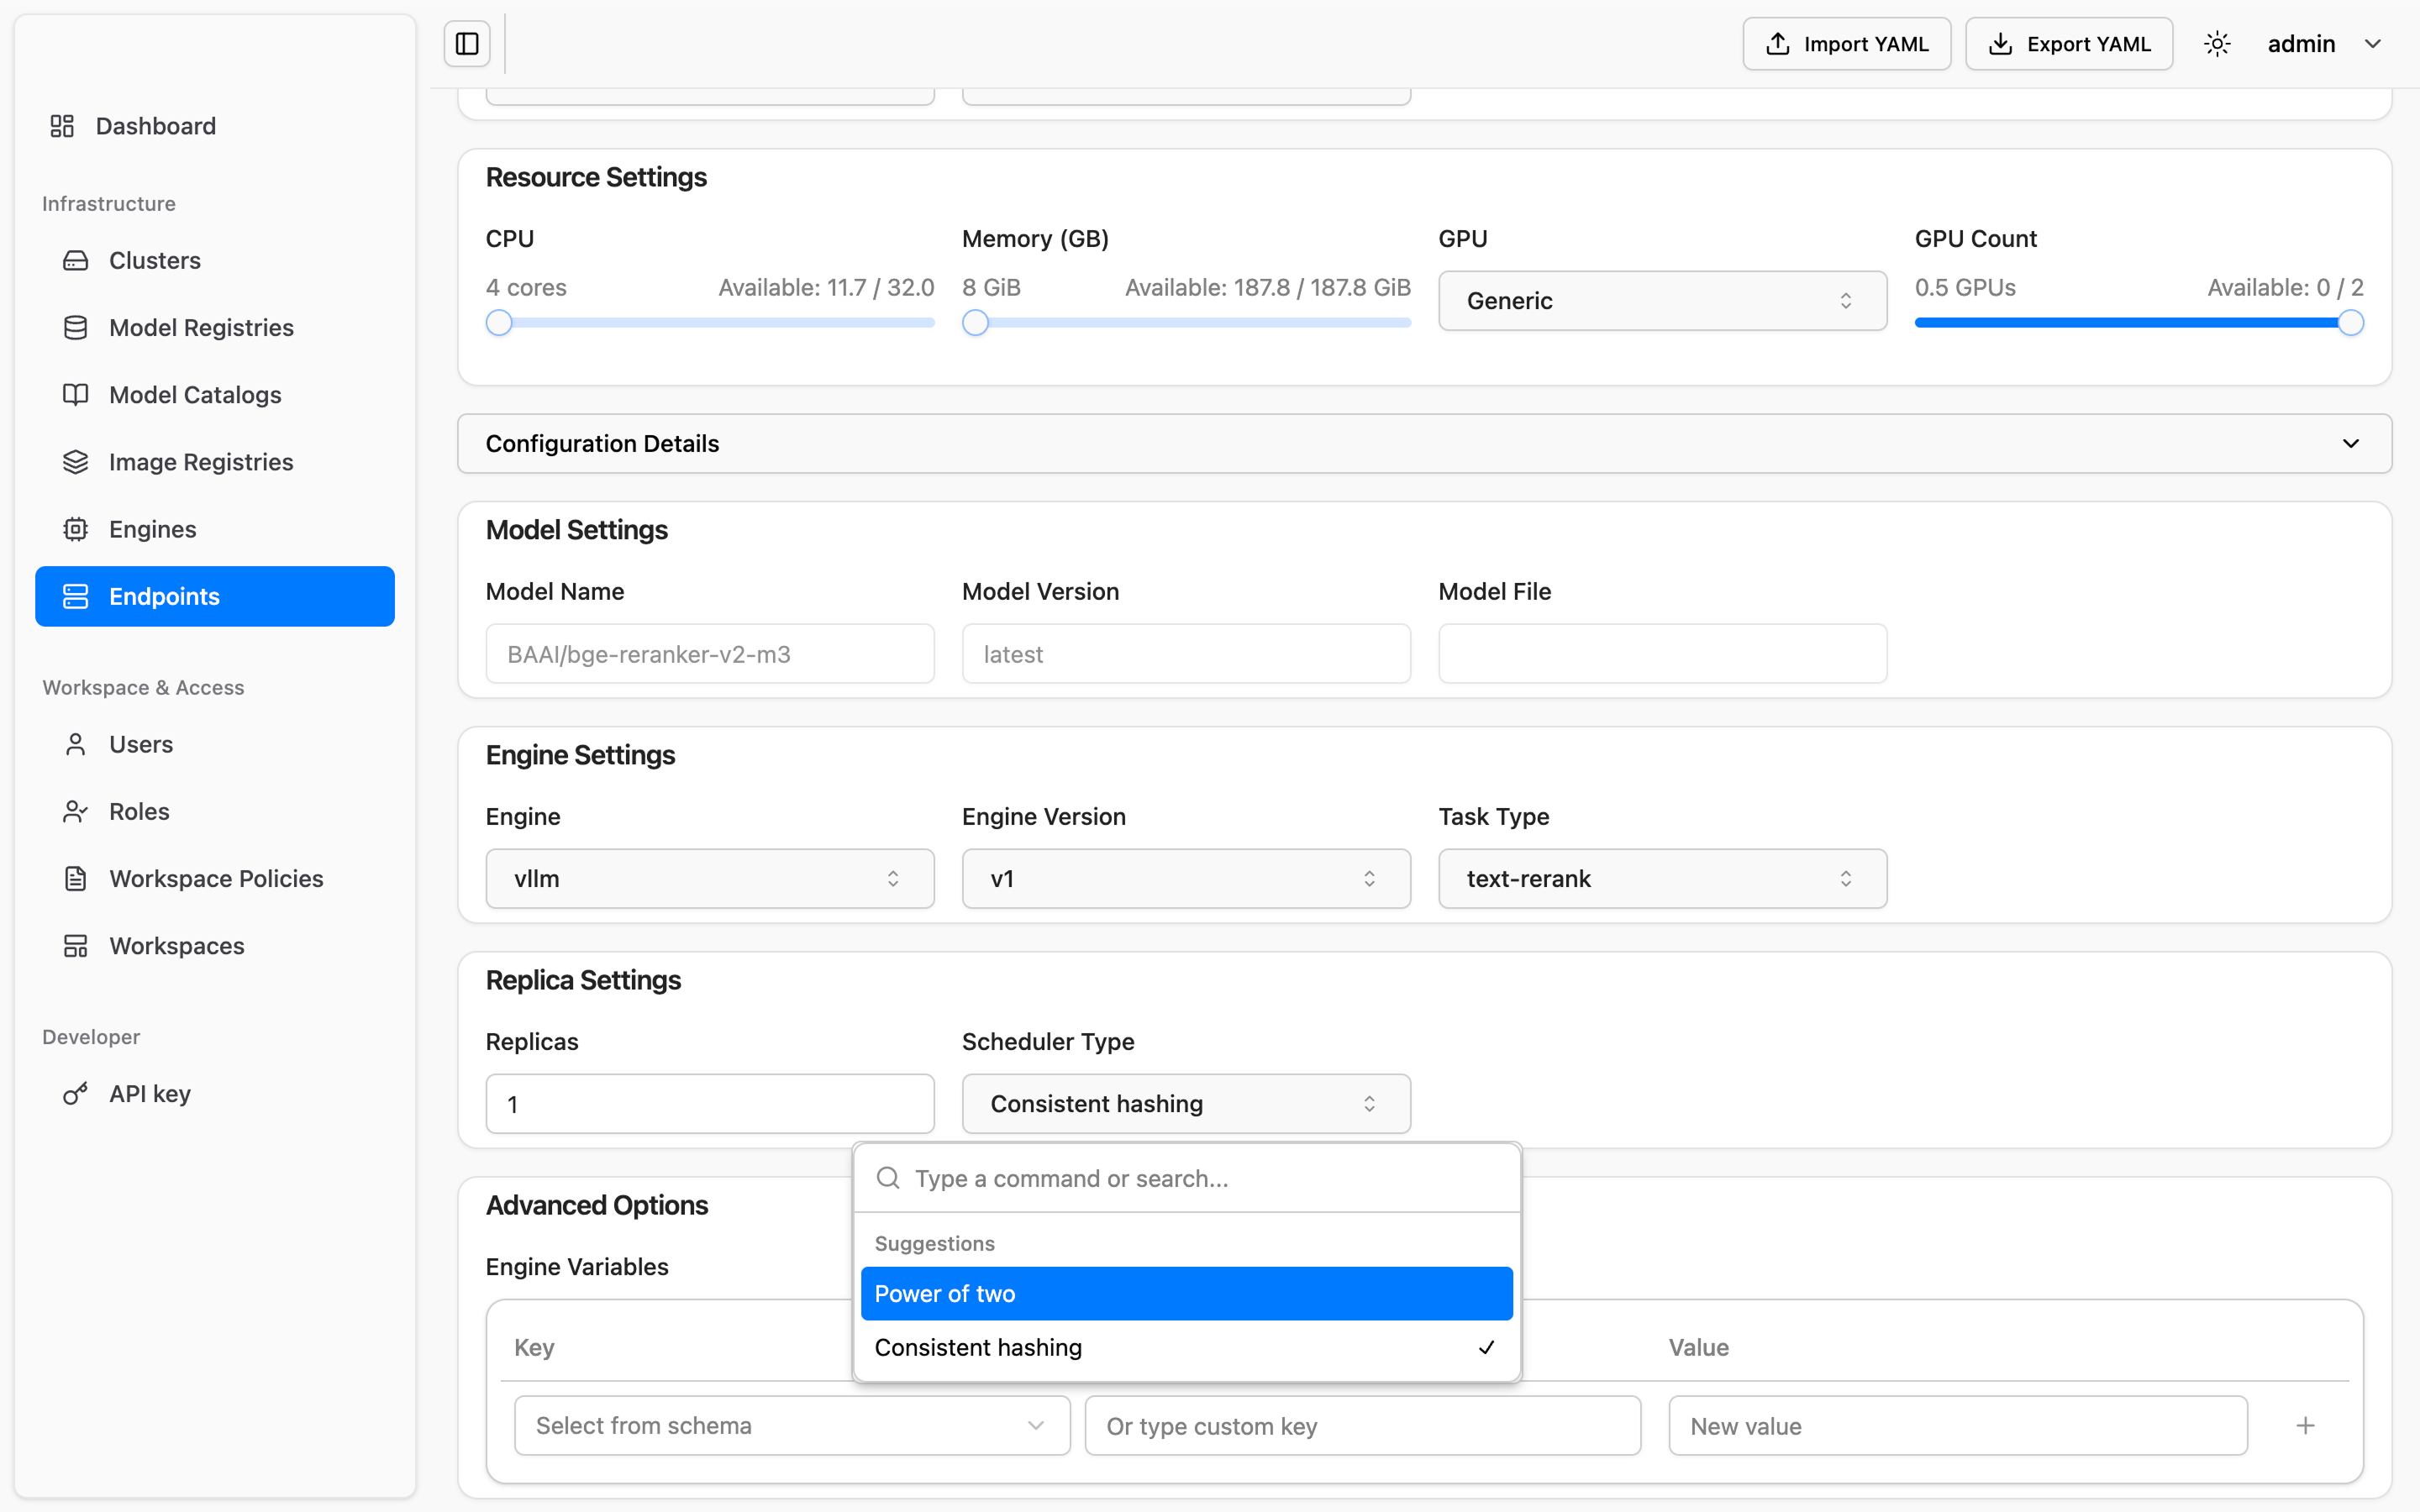Click the Roles user-check icon
This screenshot has width=2420, height=1512.
76,811
